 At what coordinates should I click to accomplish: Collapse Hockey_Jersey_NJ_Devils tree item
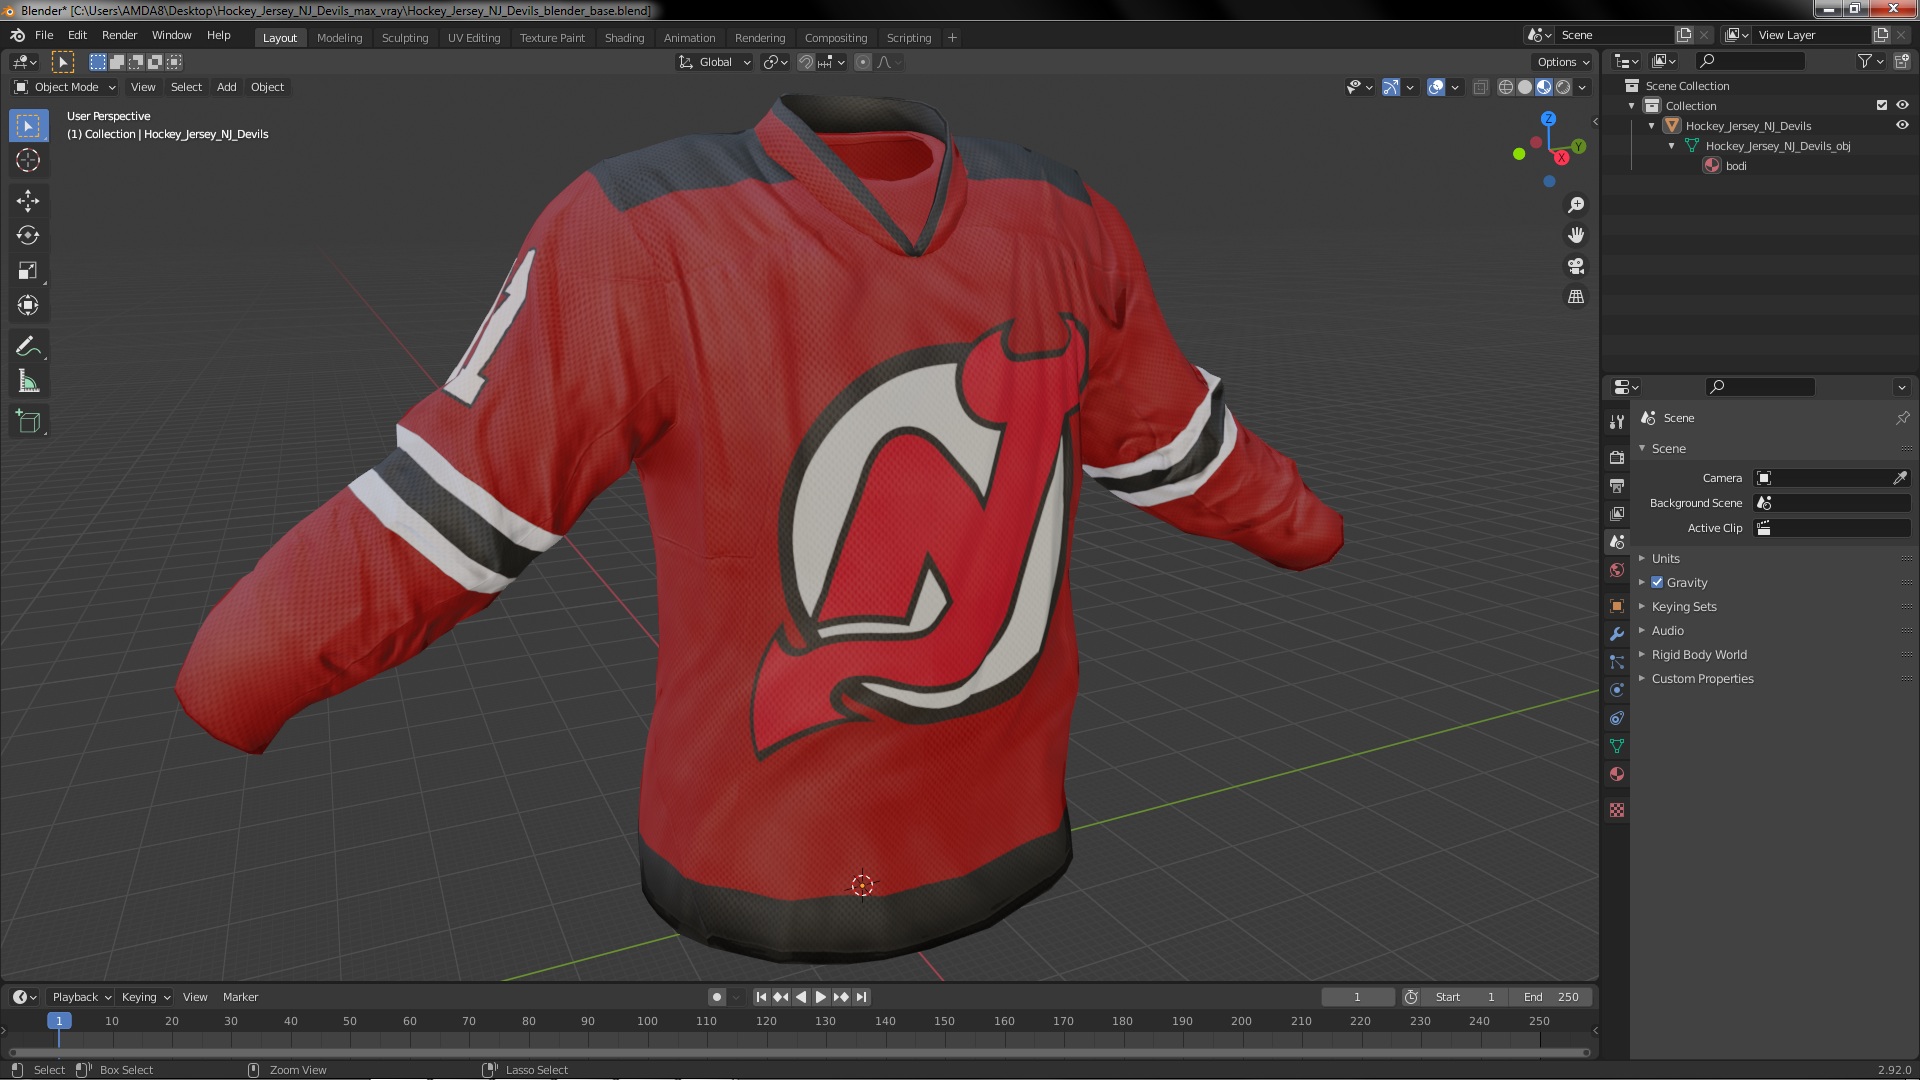[x=1652, y=126]
